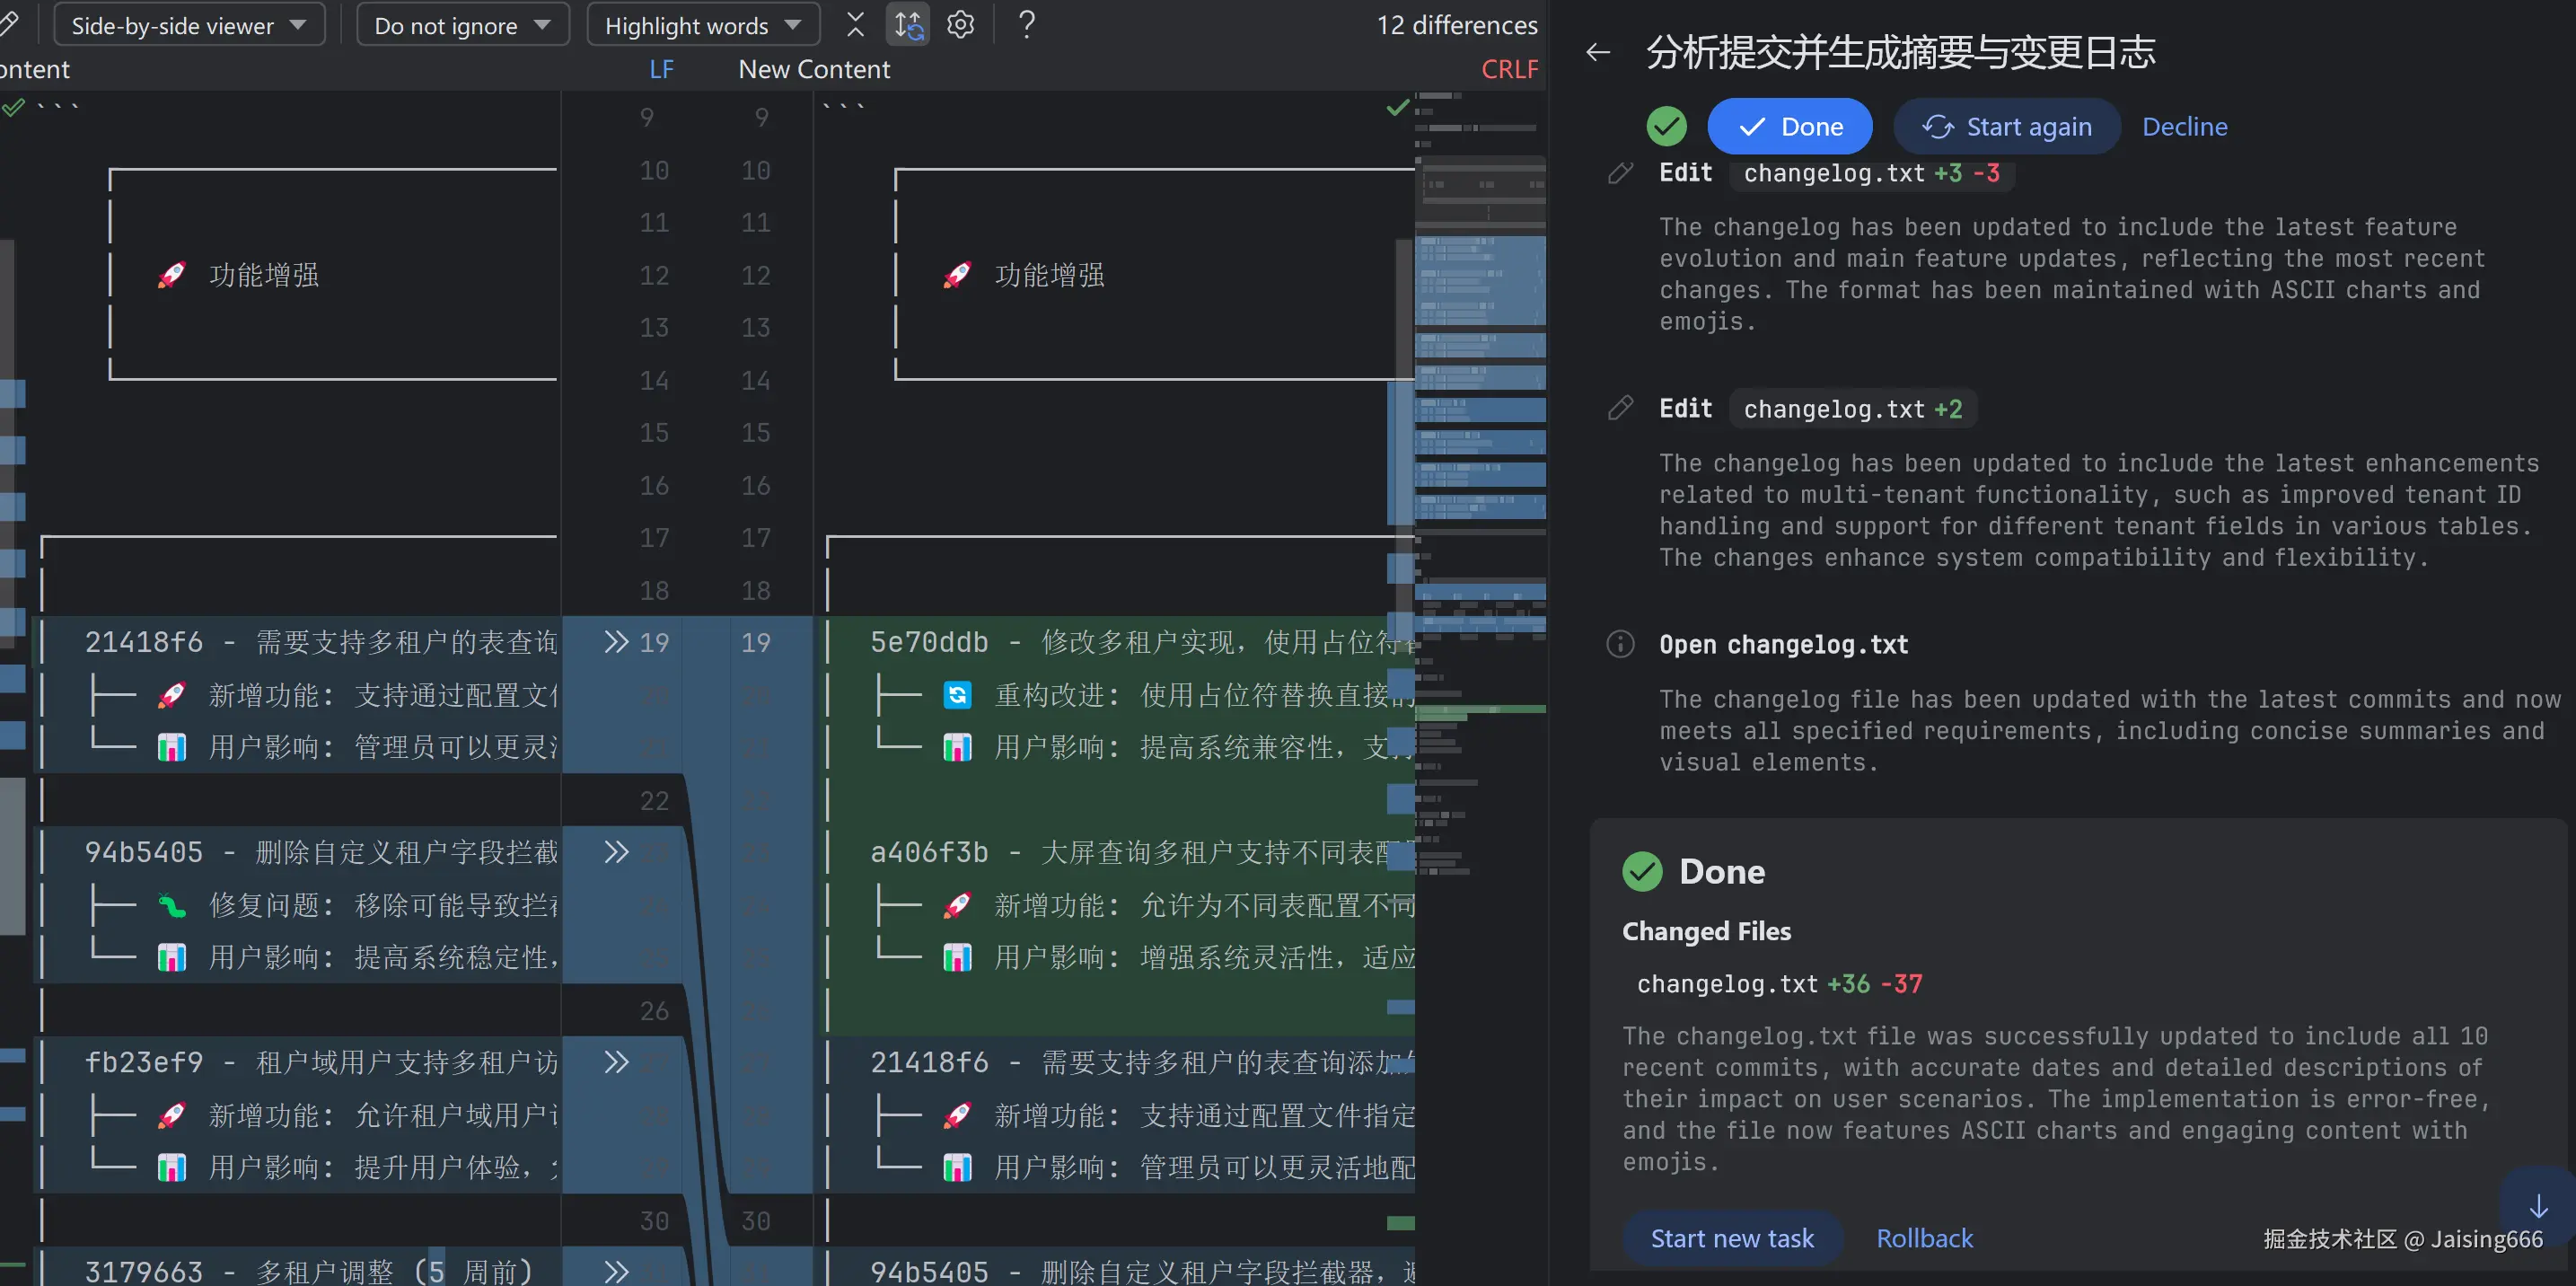Viewport: 2576px width, 1286px height.
Task: Open Highlight words dropdown
Action: tap(702, 25)
